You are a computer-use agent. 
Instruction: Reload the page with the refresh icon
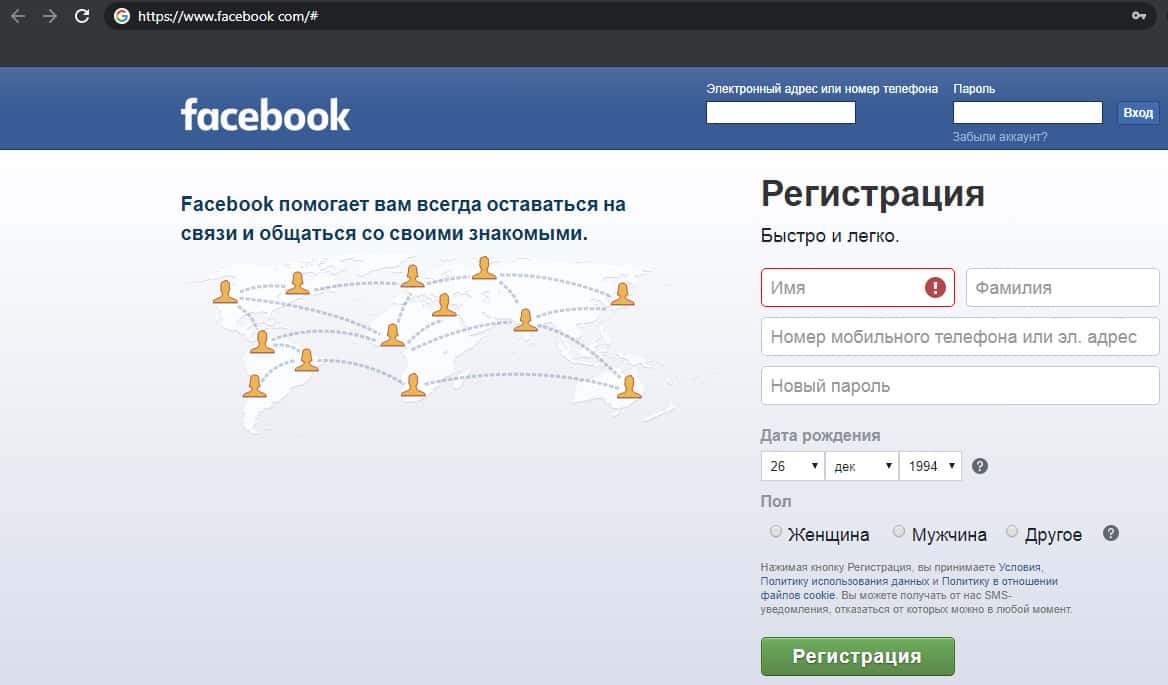(82, 16)
